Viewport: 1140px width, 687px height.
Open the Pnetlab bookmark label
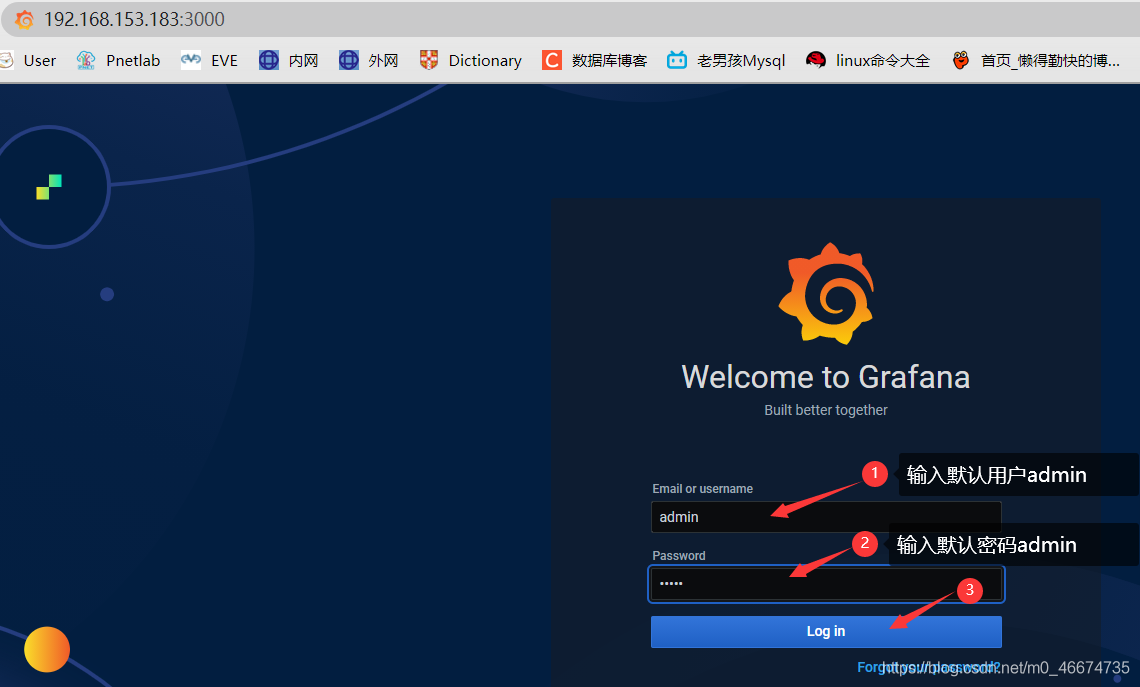133,60
